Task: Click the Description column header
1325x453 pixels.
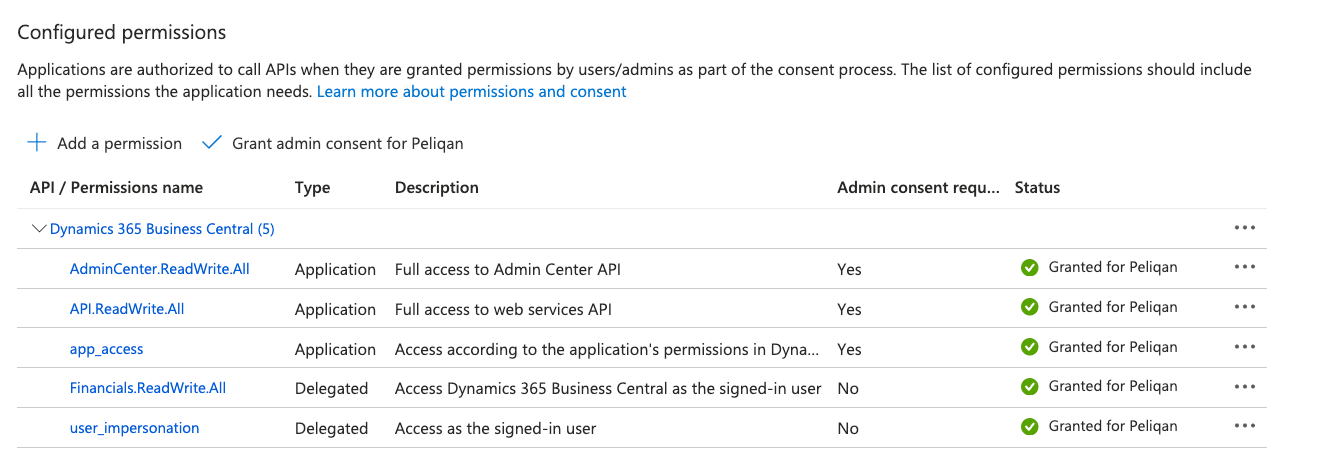Action: [437, 187]
